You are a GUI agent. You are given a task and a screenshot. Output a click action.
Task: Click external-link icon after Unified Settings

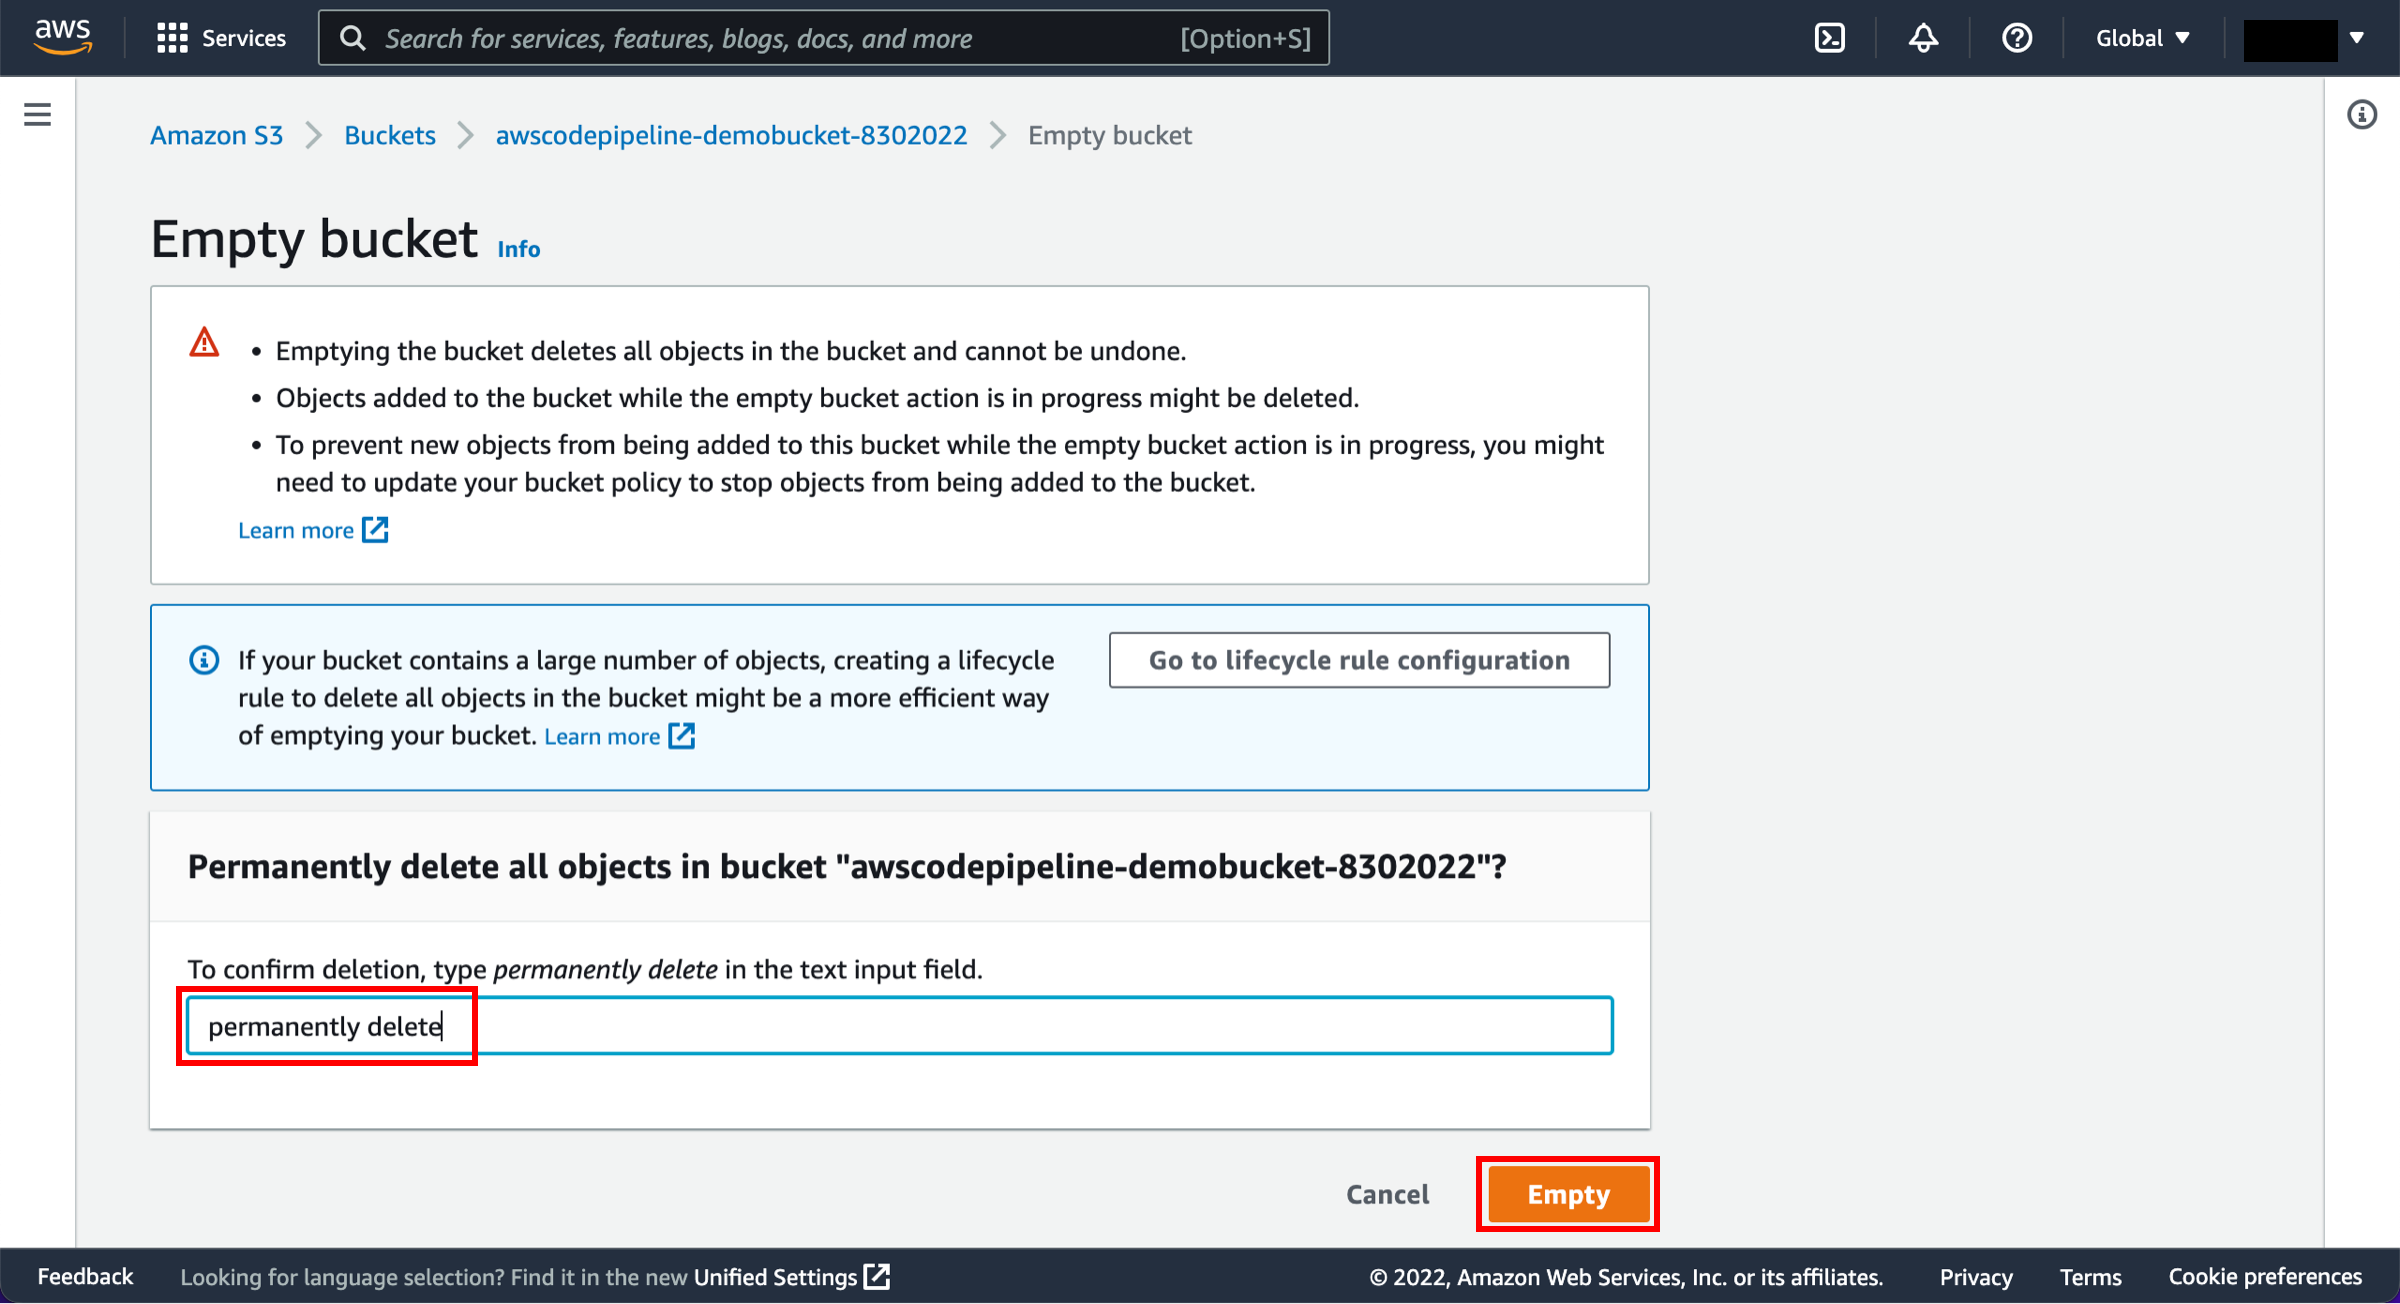(x=877, y=1277)
